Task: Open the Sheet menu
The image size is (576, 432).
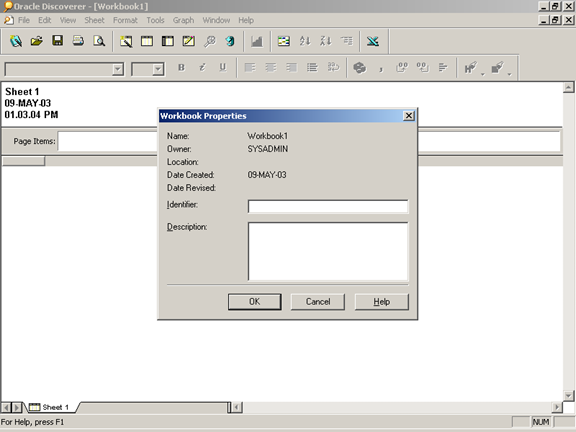Action: point(94,20)
